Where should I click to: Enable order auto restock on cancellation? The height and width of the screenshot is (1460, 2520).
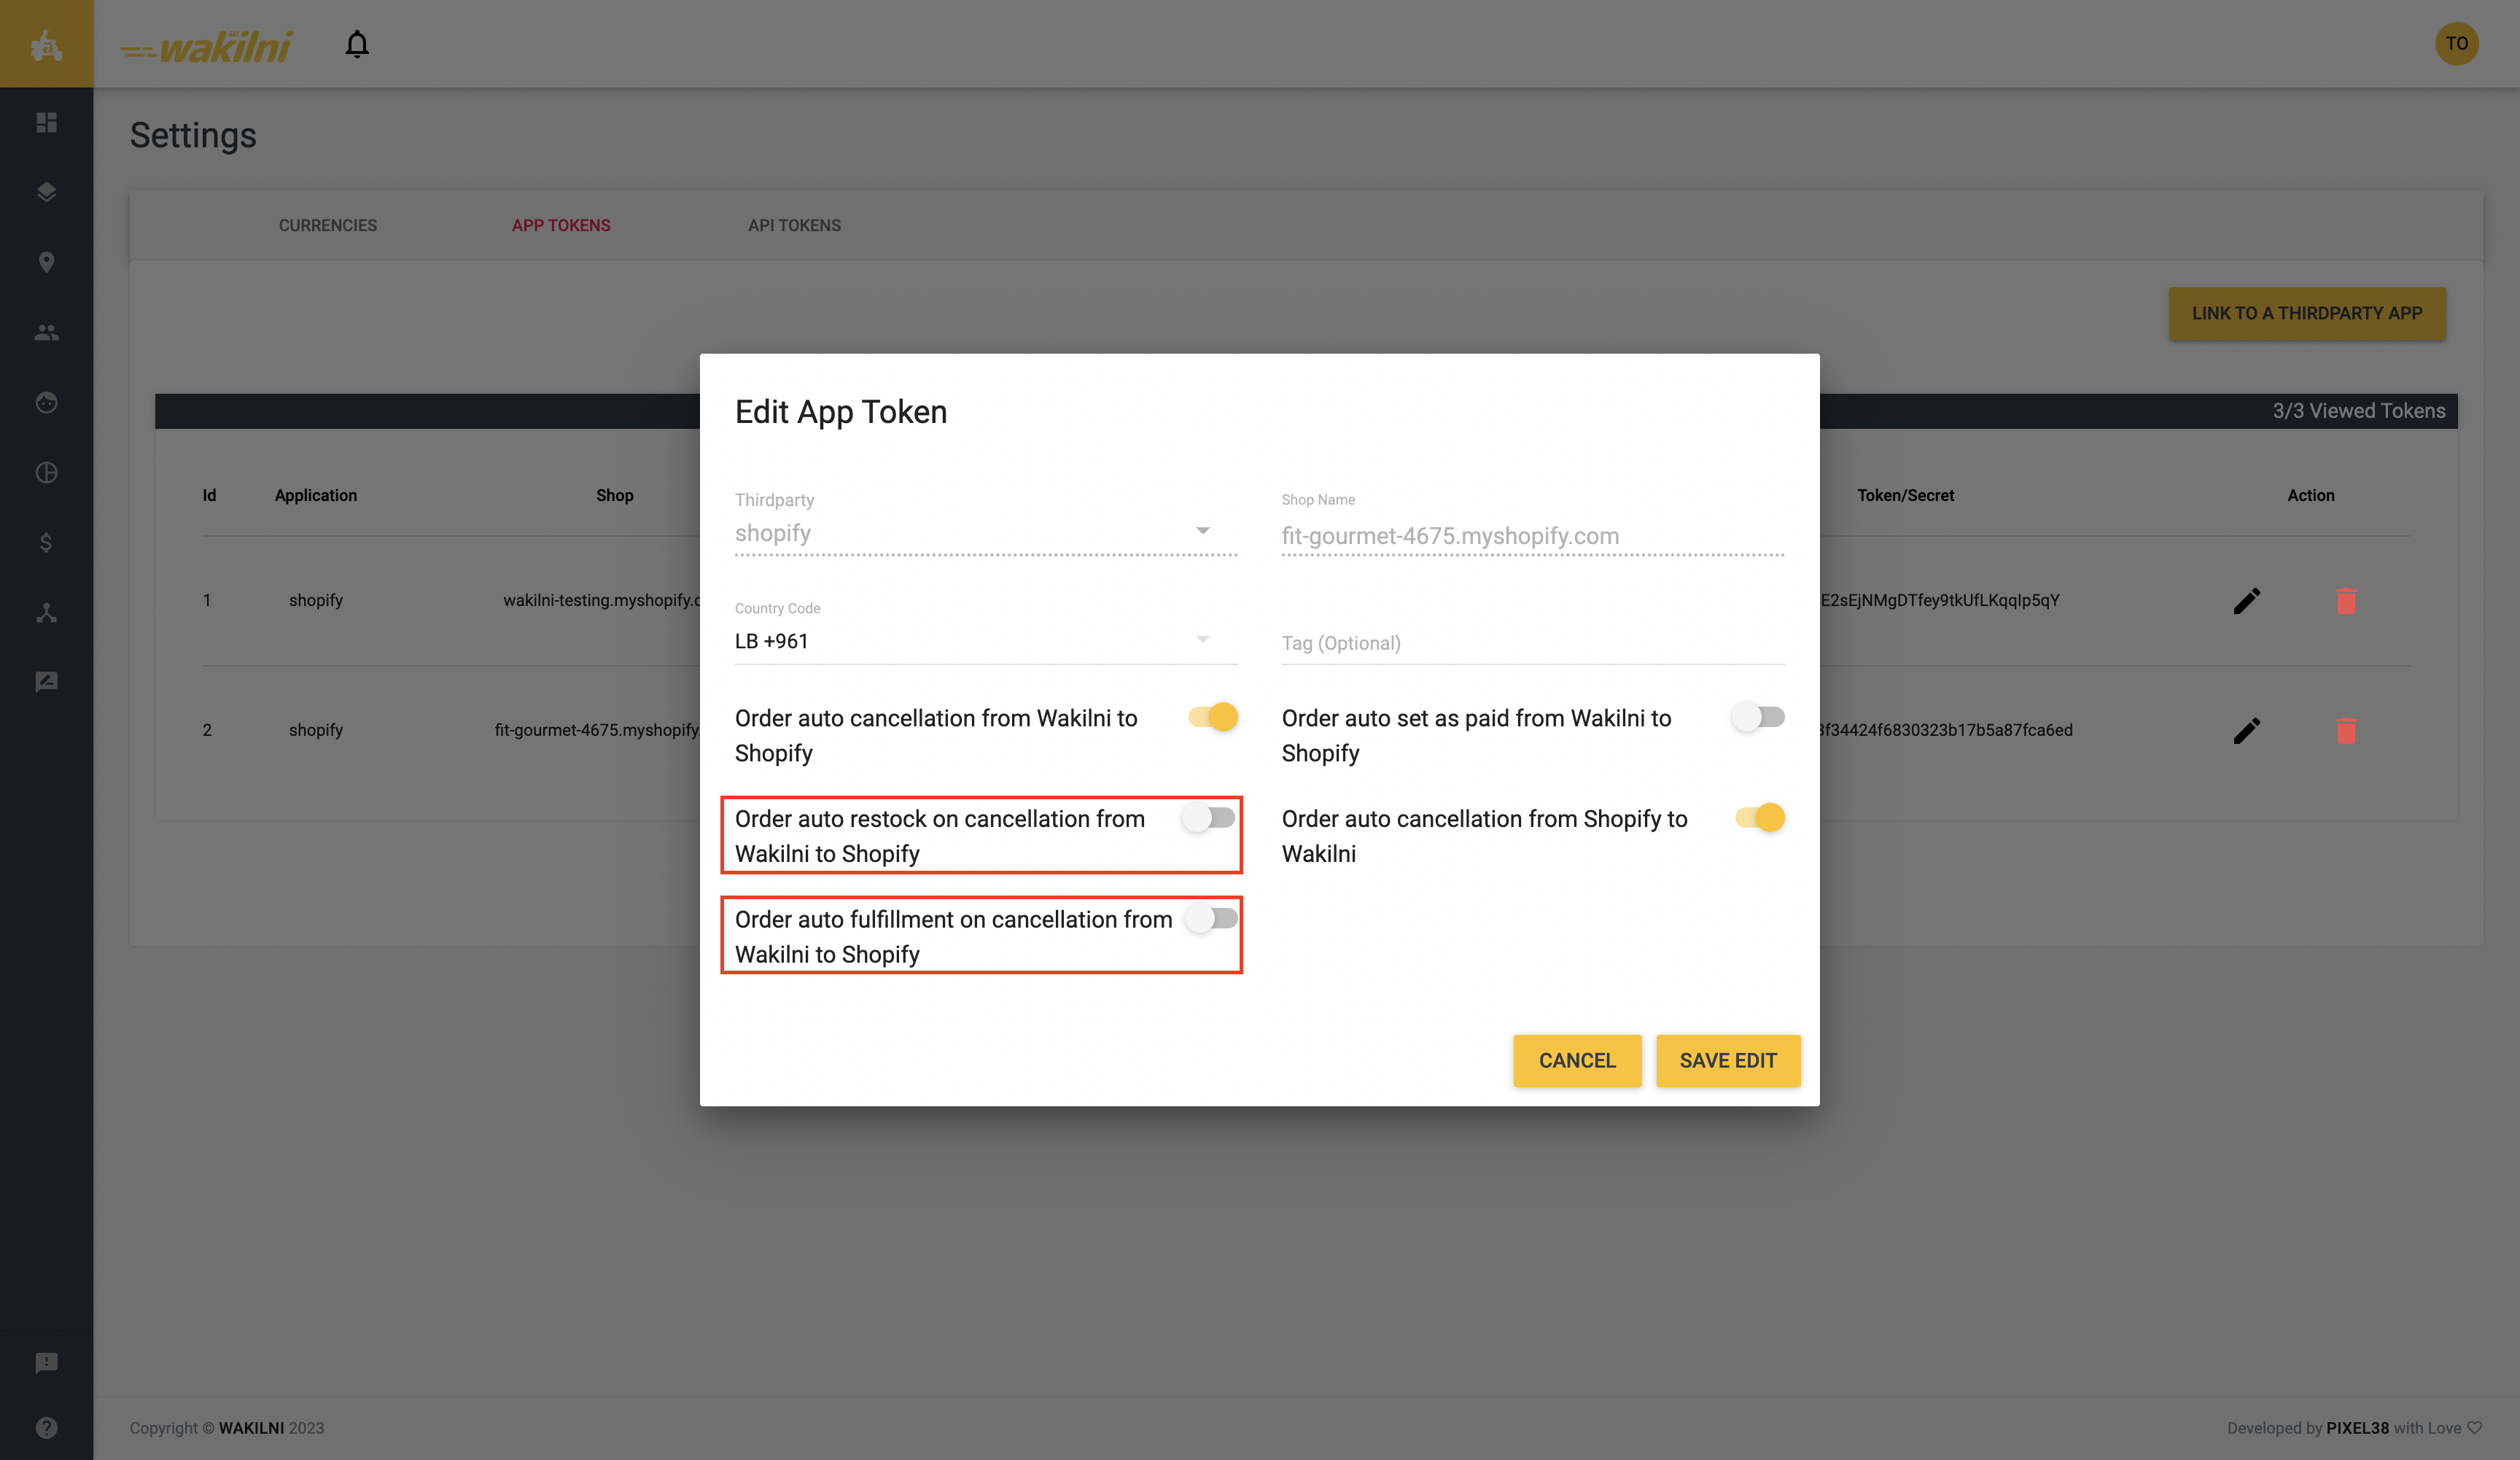(x=1209, y=818)
